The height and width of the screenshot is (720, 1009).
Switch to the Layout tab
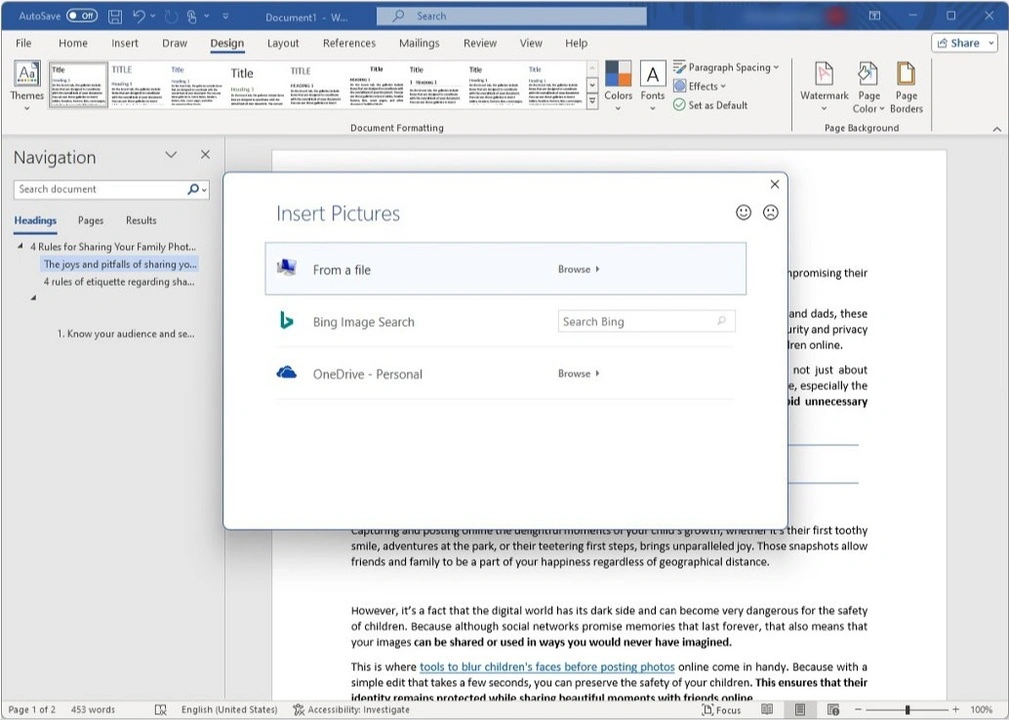coord(283,43)
